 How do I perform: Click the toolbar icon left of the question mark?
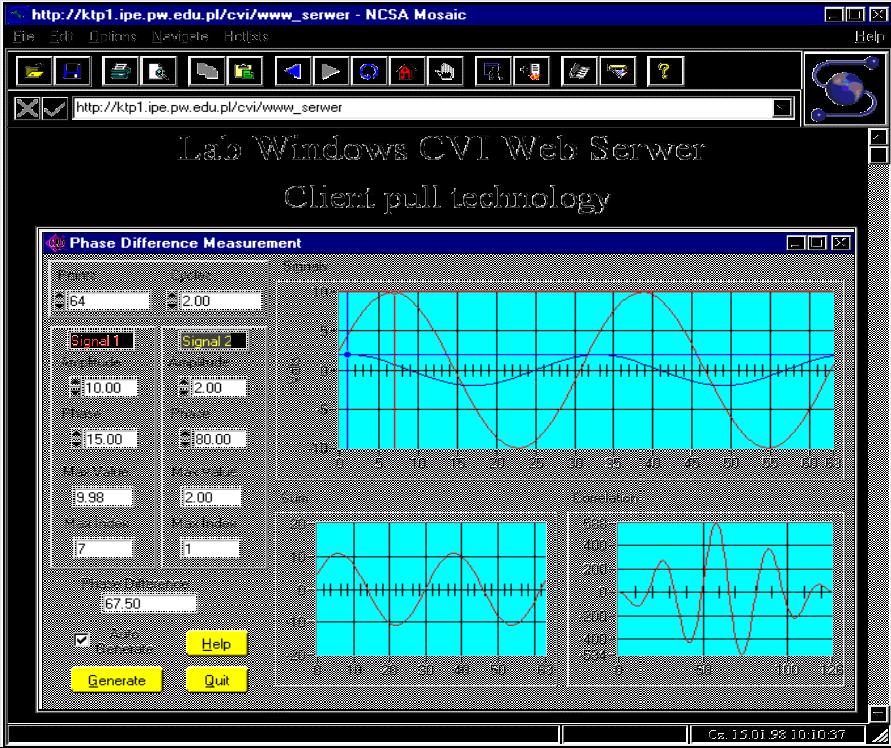[x=617, y=72]
